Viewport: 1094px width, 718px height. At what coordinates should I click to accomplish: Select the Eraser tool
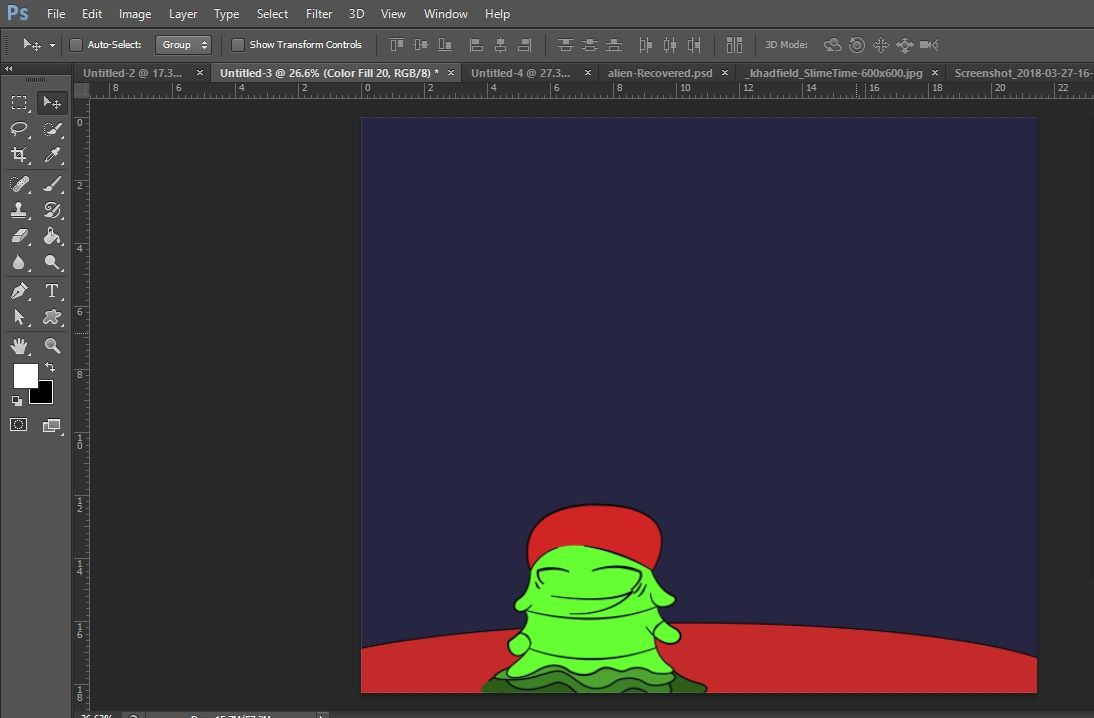point(19,236)
